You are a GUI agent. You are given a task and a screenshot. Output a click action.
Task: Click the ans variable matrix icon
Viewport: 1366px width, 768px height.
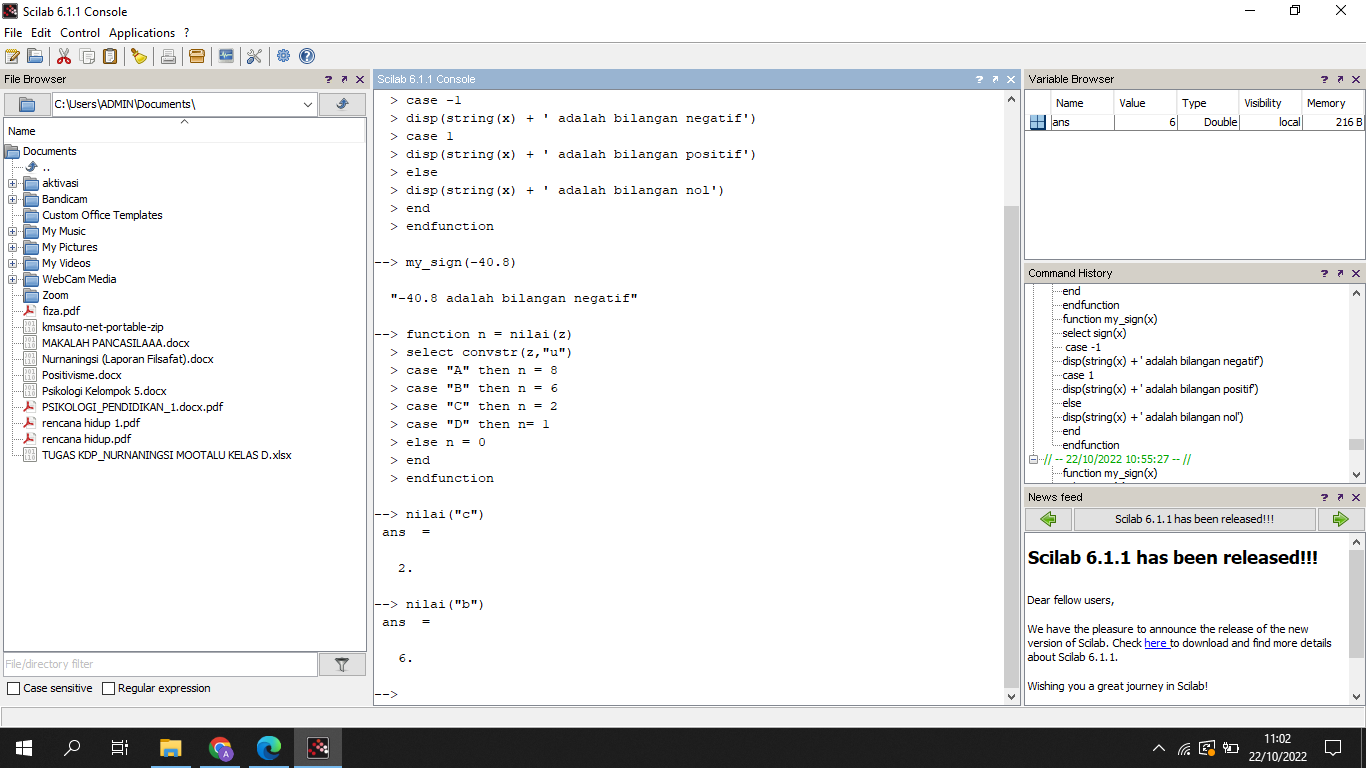1038,122
